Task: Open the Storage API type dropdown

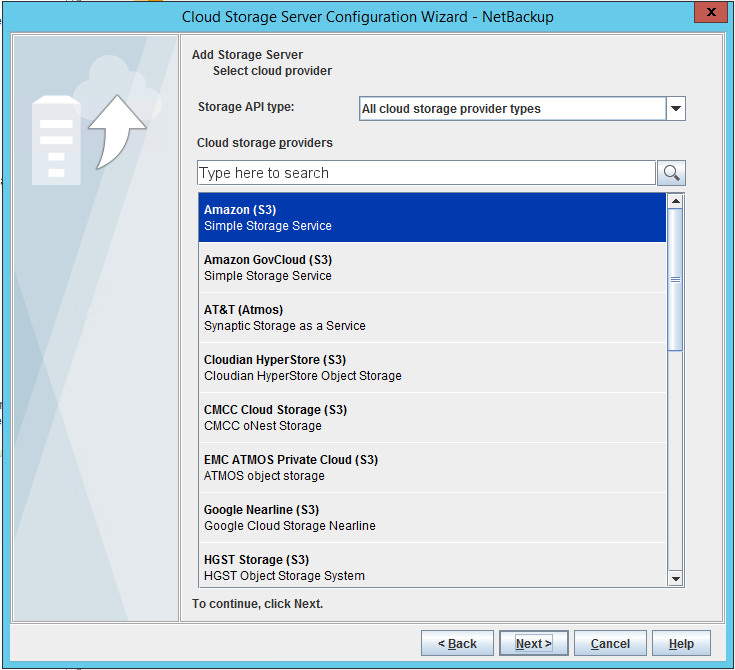Action: click(675, 109)
